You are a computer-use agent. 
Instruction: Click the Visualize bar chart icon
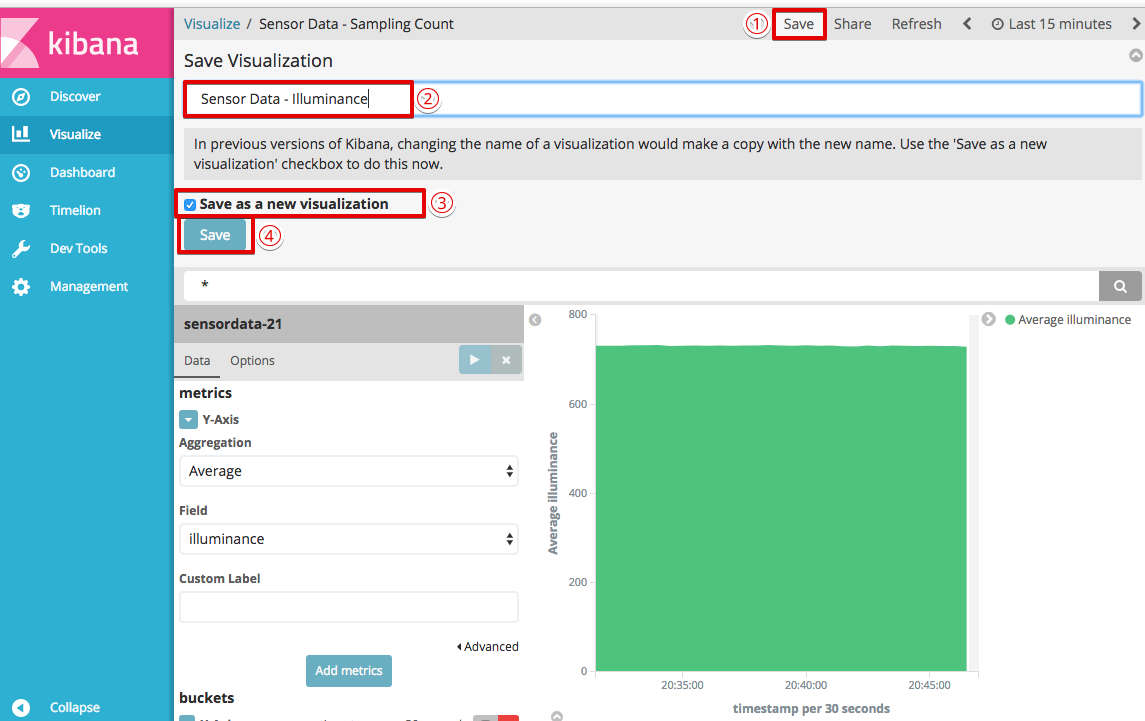pos(21,134)
